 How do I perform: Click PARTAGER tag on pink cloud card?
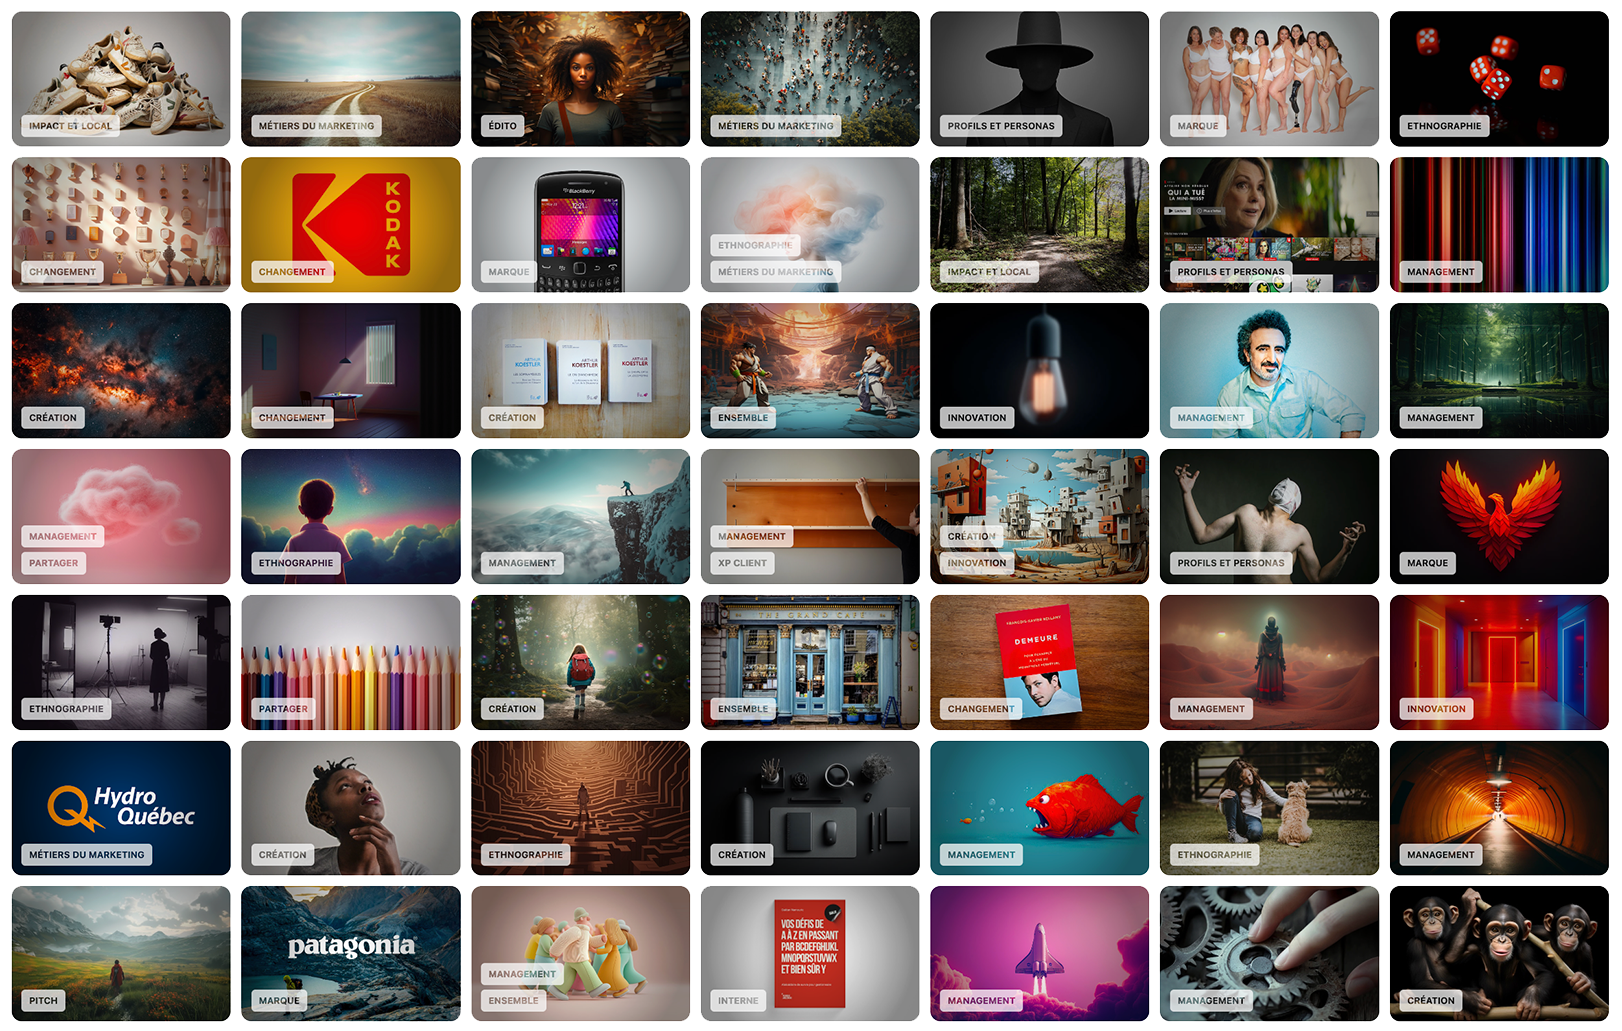(x=54, y=564)
